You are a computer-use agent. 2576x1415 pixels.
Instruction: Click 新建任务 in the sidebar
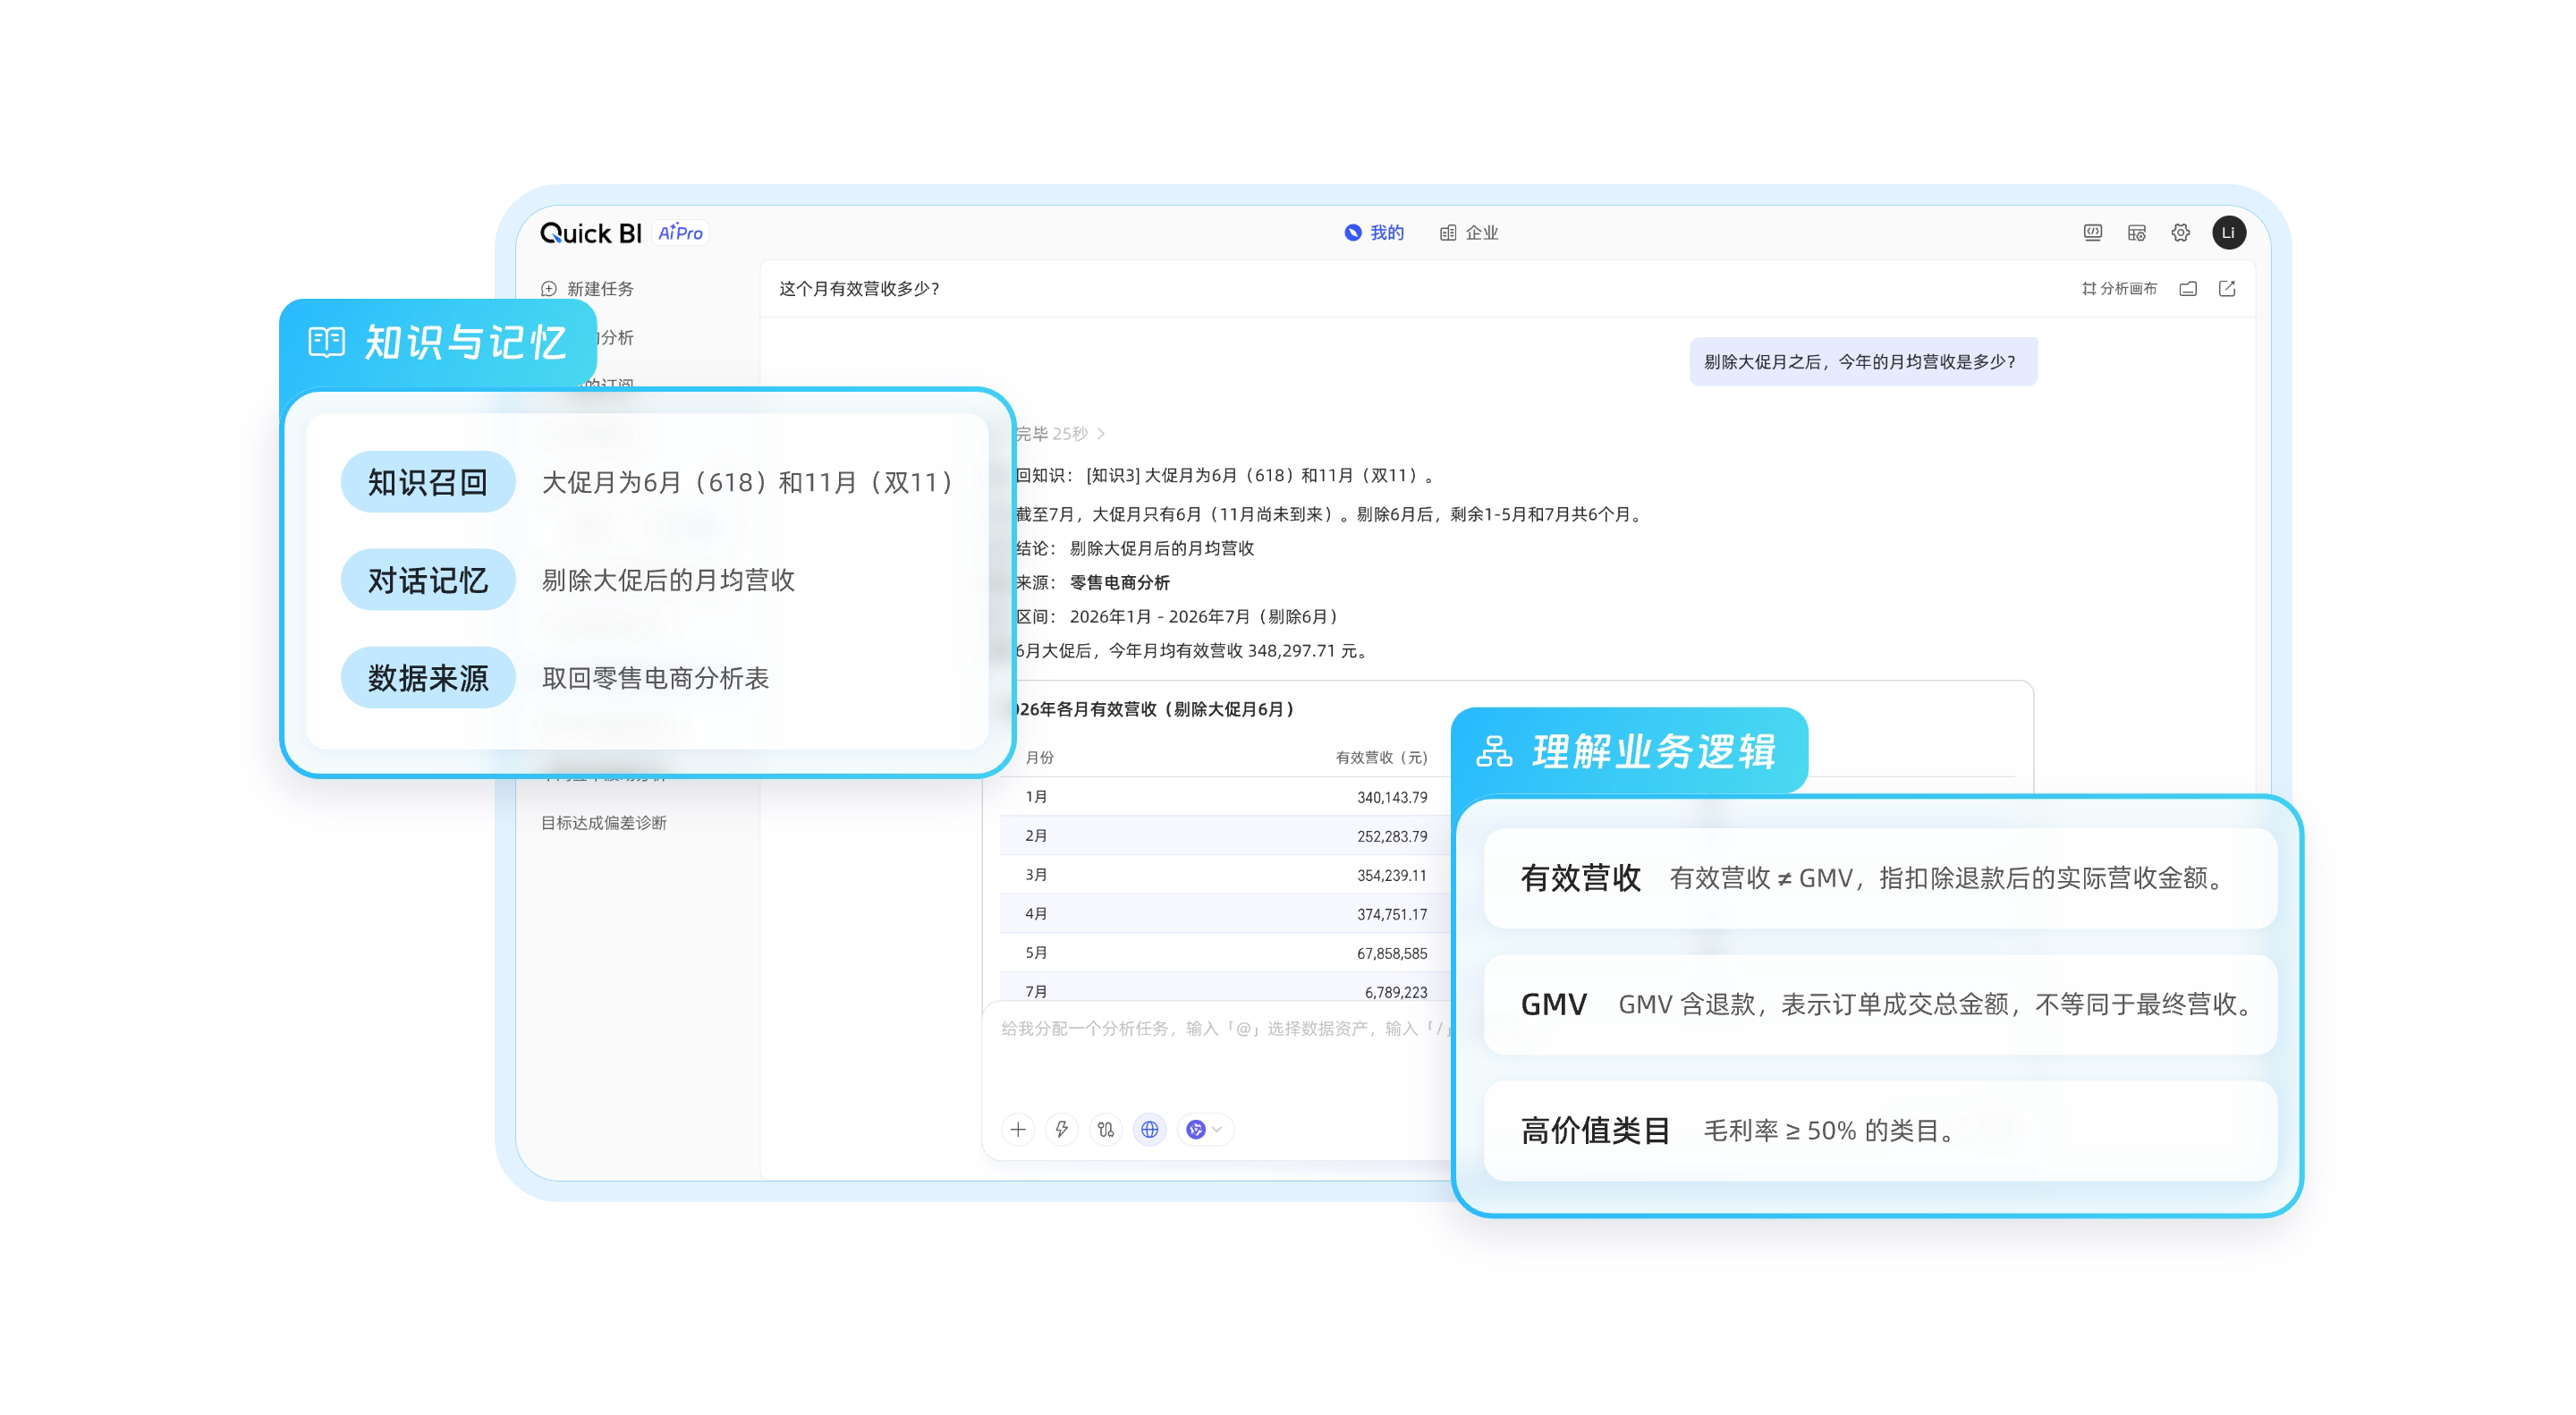point(587,289)
